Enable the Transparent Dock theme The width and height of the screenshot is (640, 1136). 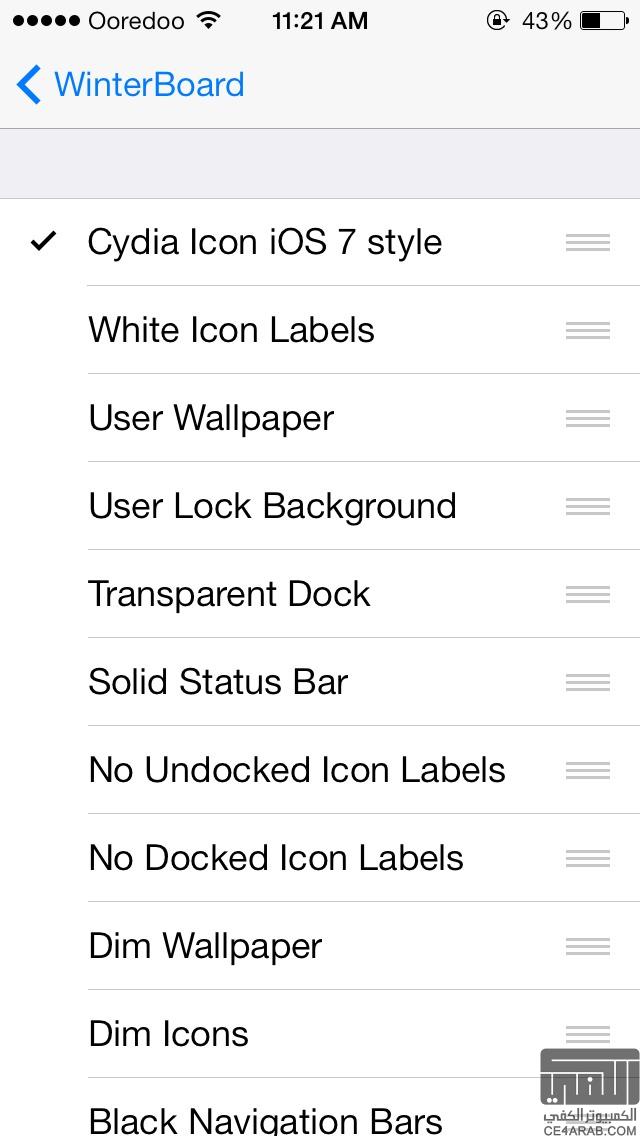(229, 594)
